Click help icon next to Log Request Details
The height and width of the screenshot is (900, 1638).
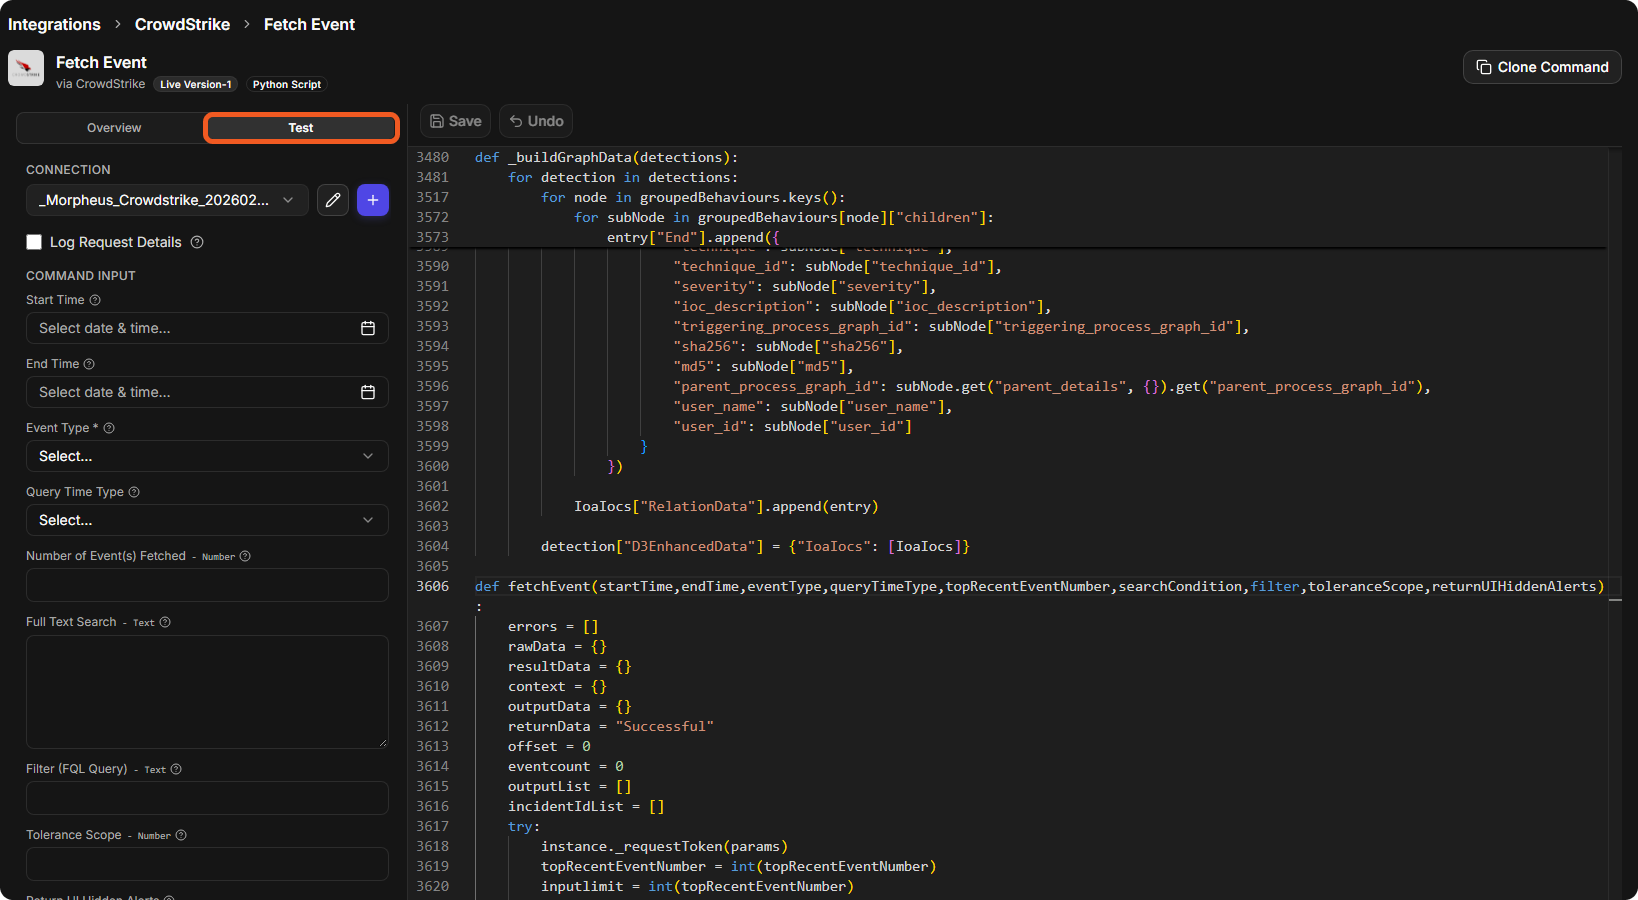[197, 242]
